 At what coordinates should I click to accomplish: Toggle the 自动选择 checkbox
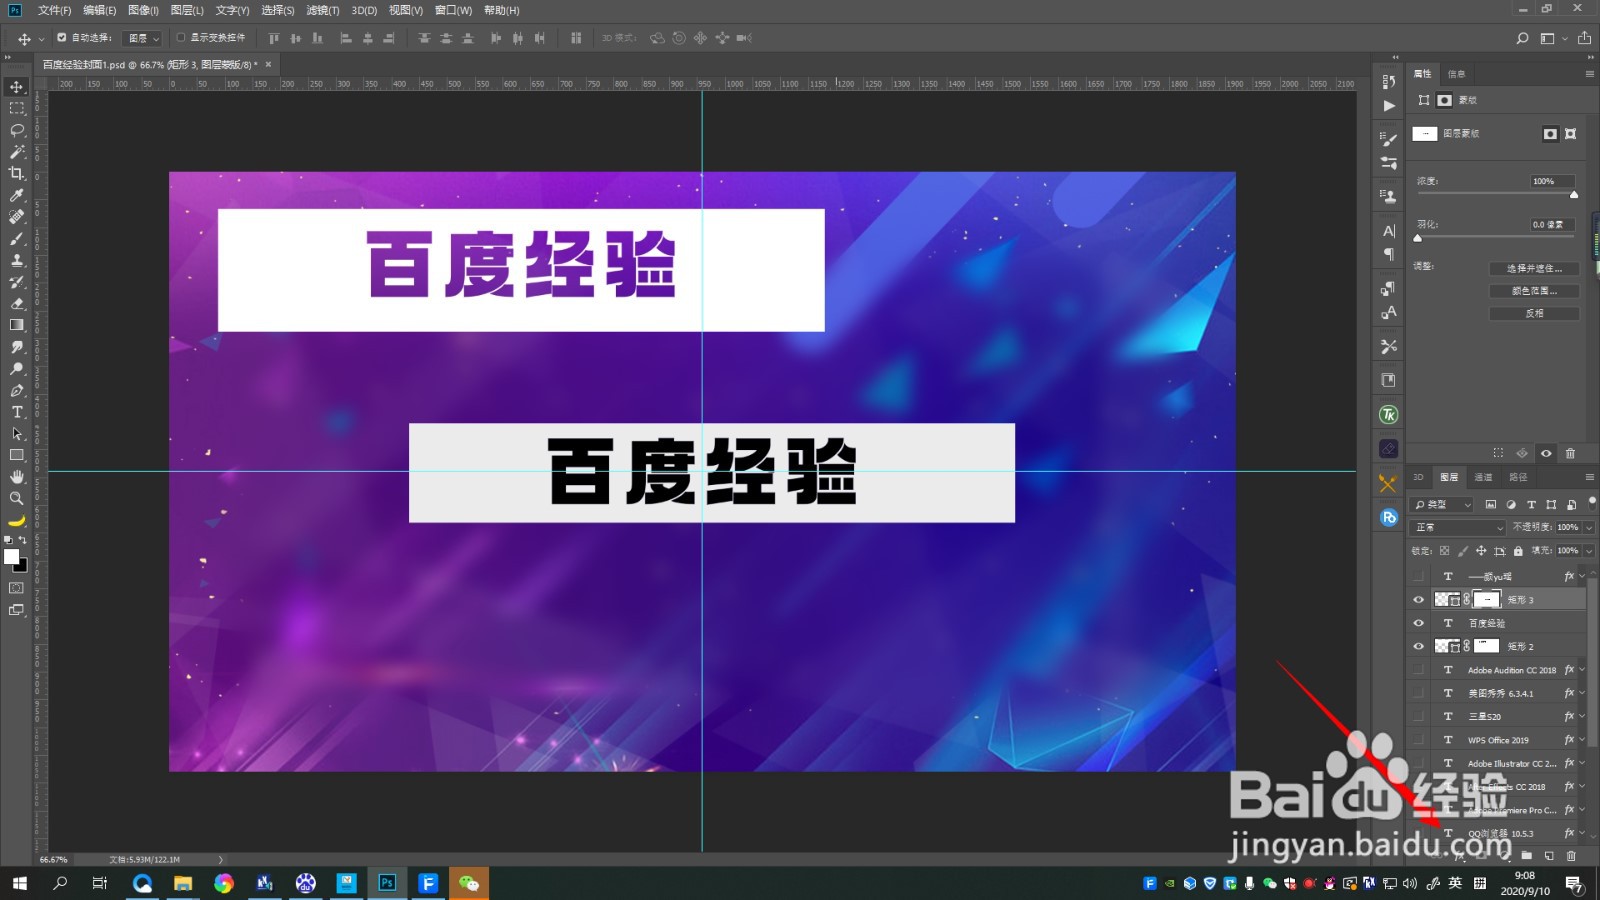62,38
